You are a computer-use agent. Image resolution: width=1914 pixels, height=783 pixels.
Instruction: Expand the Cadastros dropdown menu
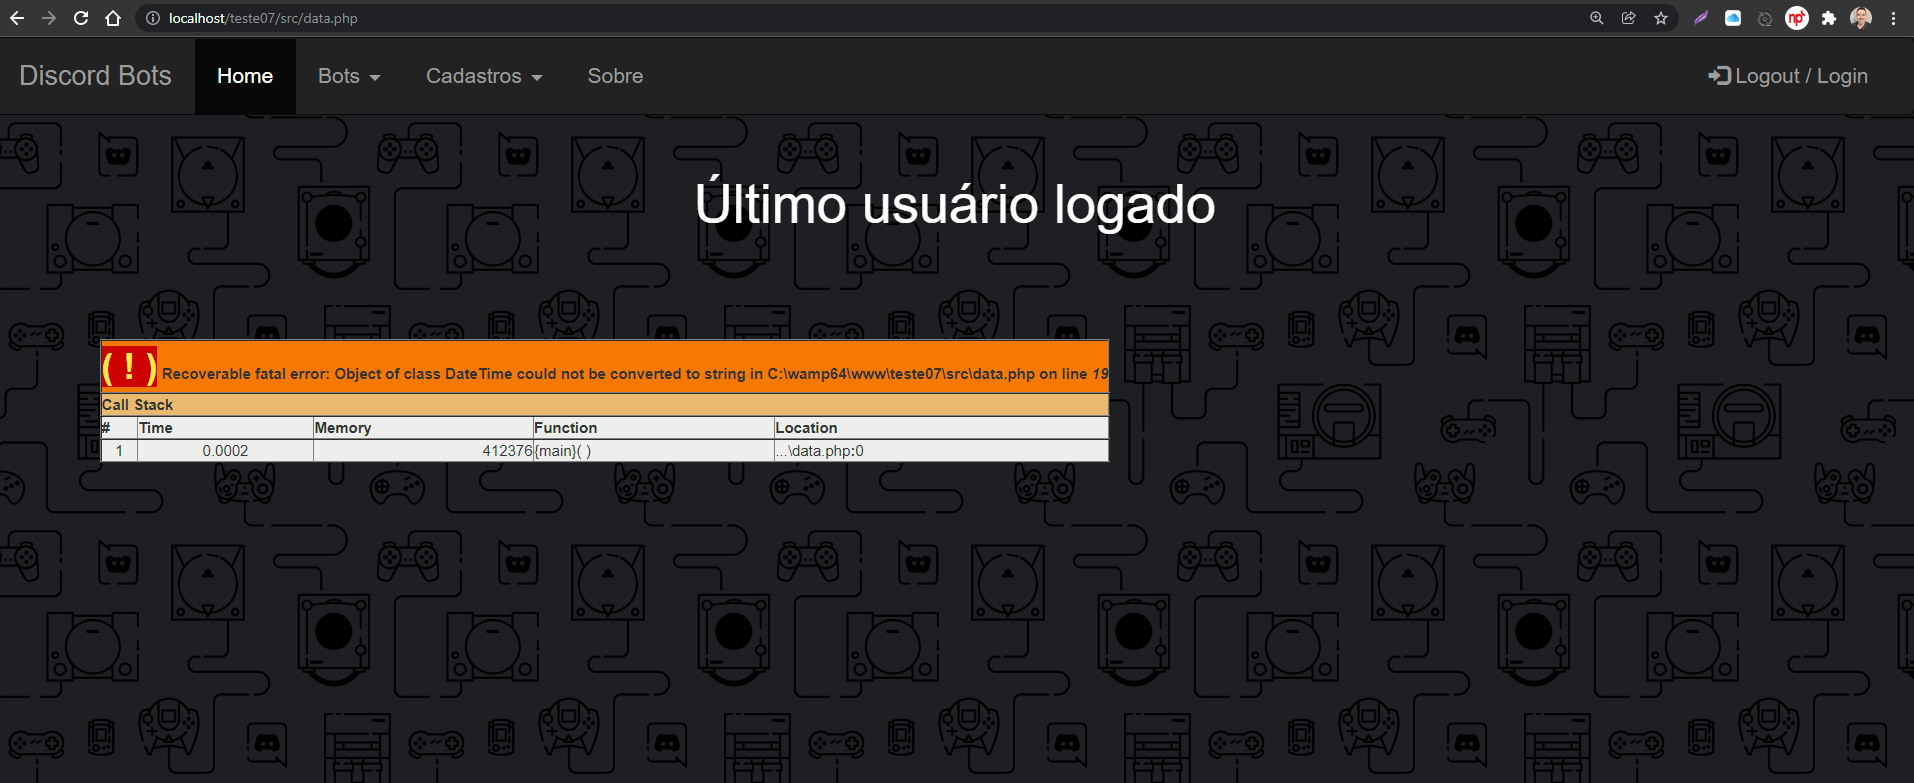tap(484, 76)
